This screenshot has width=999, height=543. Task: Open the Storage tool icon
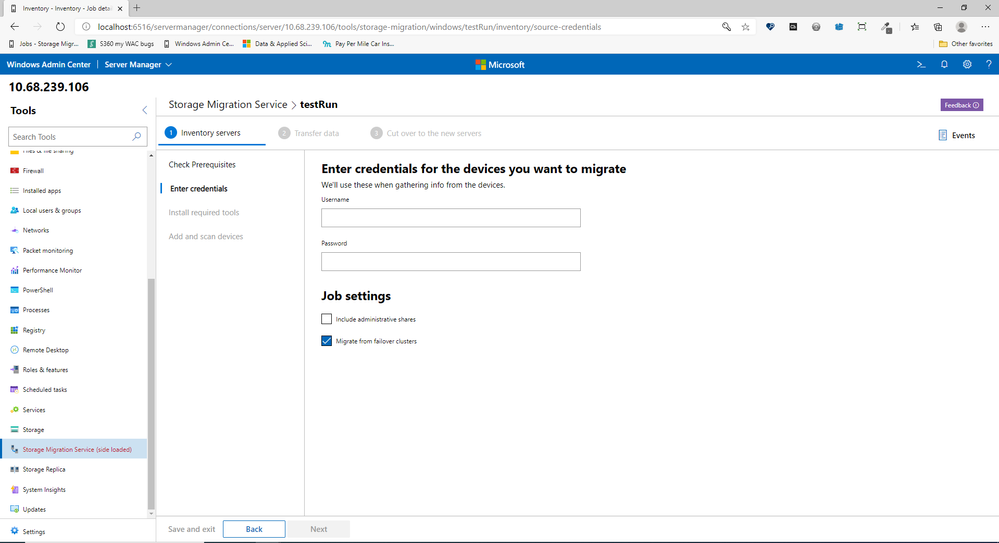point(15,430)
